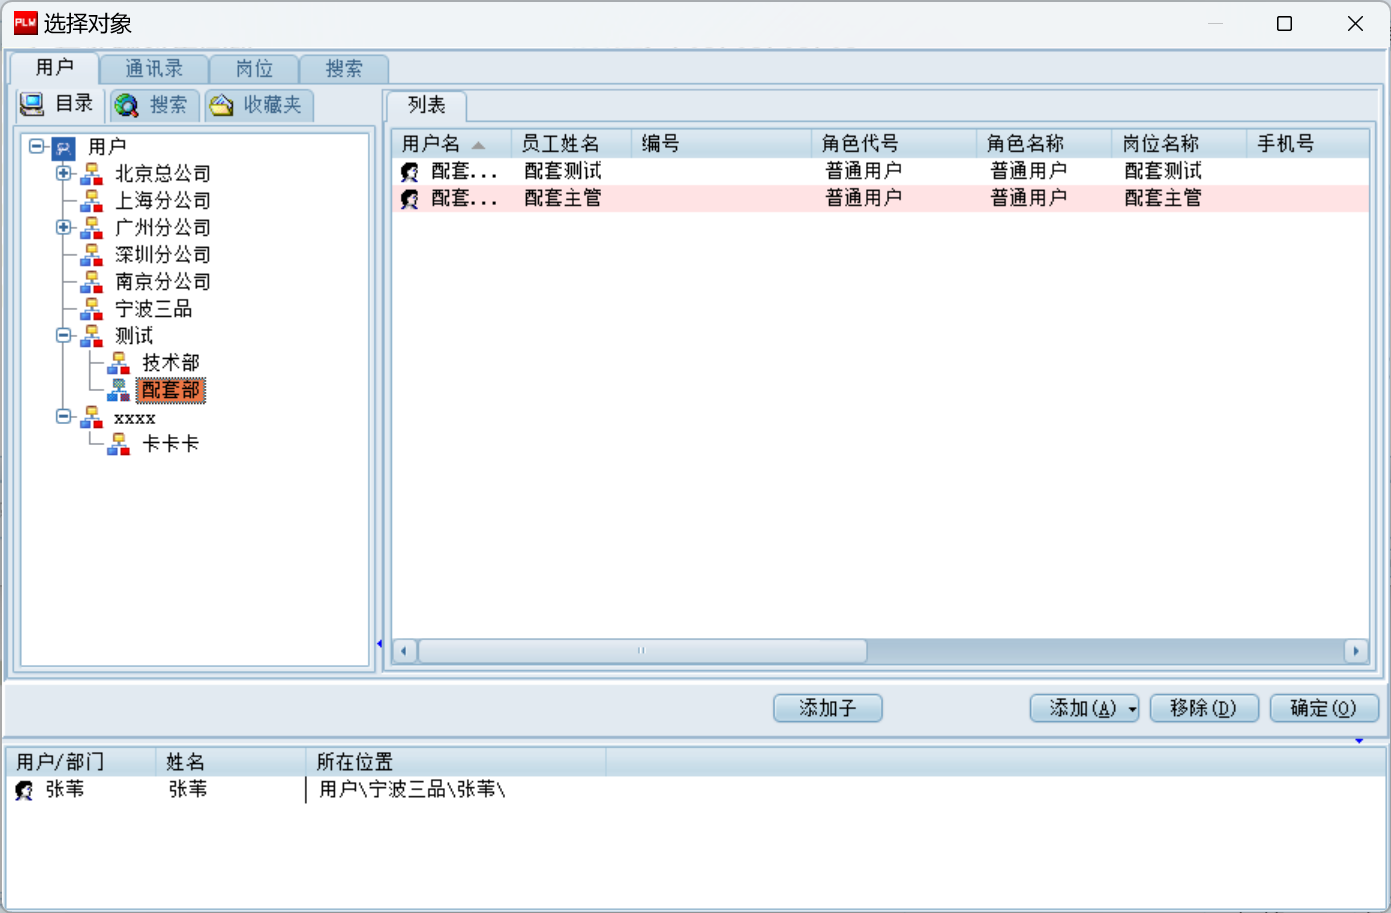Click the PLM application icon in title bar
The image size is (1391, 913).
(x=25, y=23)
